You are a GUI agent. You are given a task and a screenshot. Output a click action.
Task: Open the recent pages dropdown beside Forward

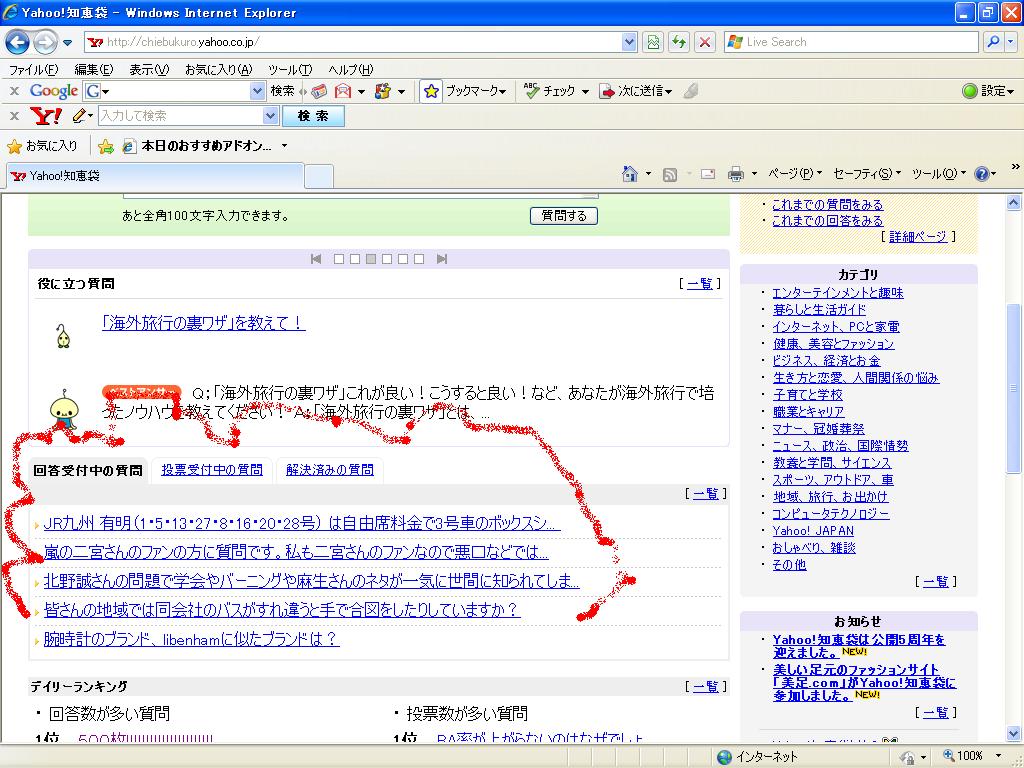tap(67, 43)
